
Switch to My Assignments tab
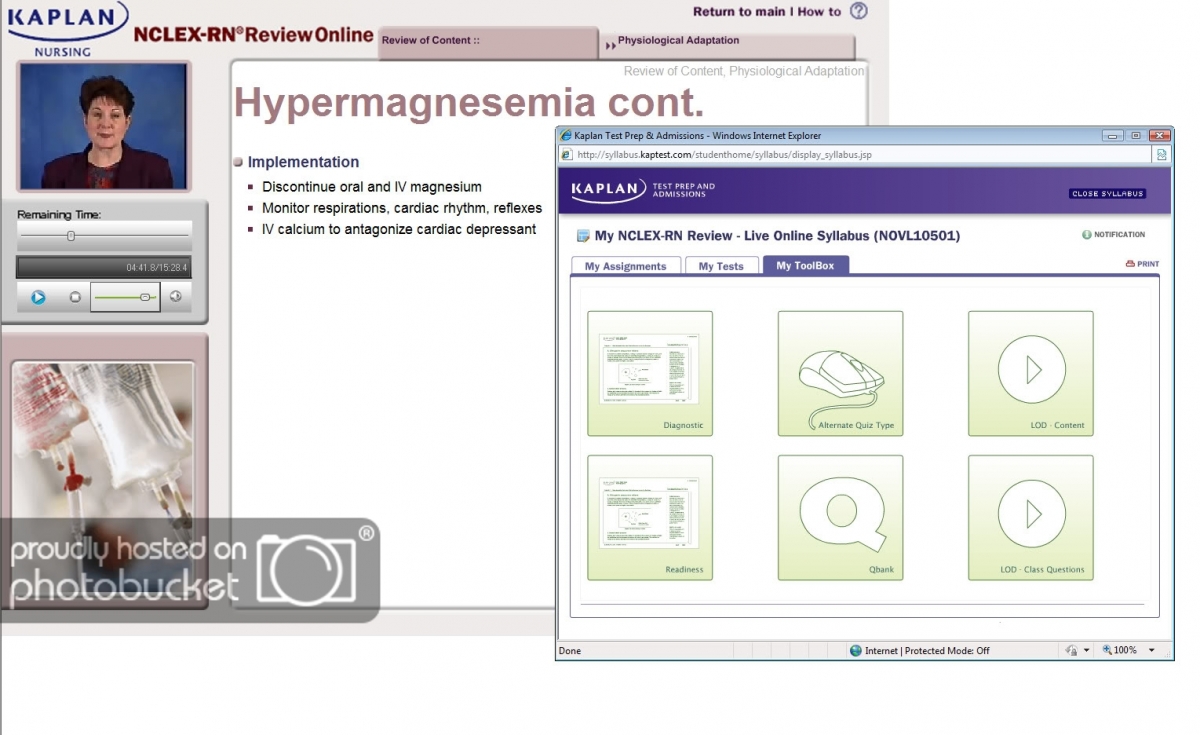point(625,266)
